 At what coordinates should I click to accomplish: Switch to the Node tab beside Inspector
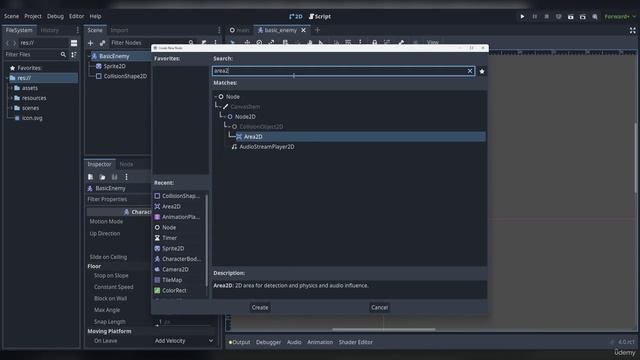(x=126, y=164)
